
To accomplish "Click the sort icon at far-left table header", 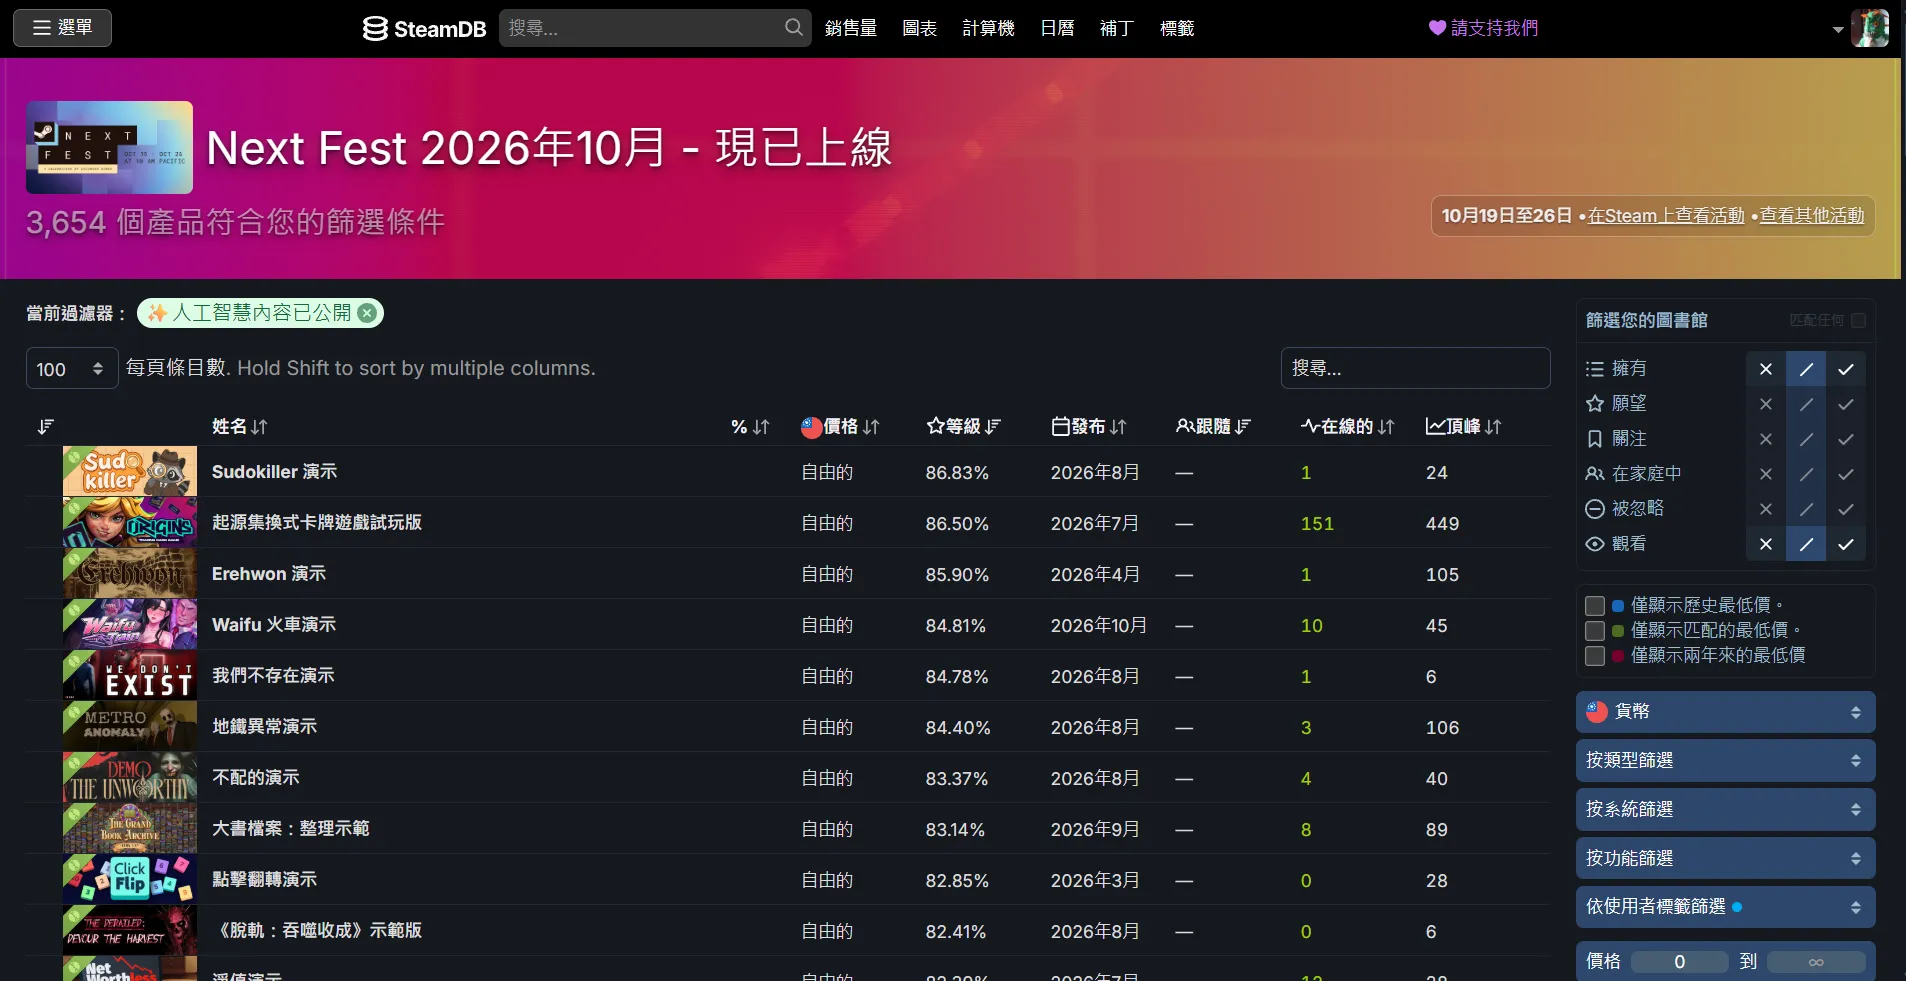I will tap(45, 427).
